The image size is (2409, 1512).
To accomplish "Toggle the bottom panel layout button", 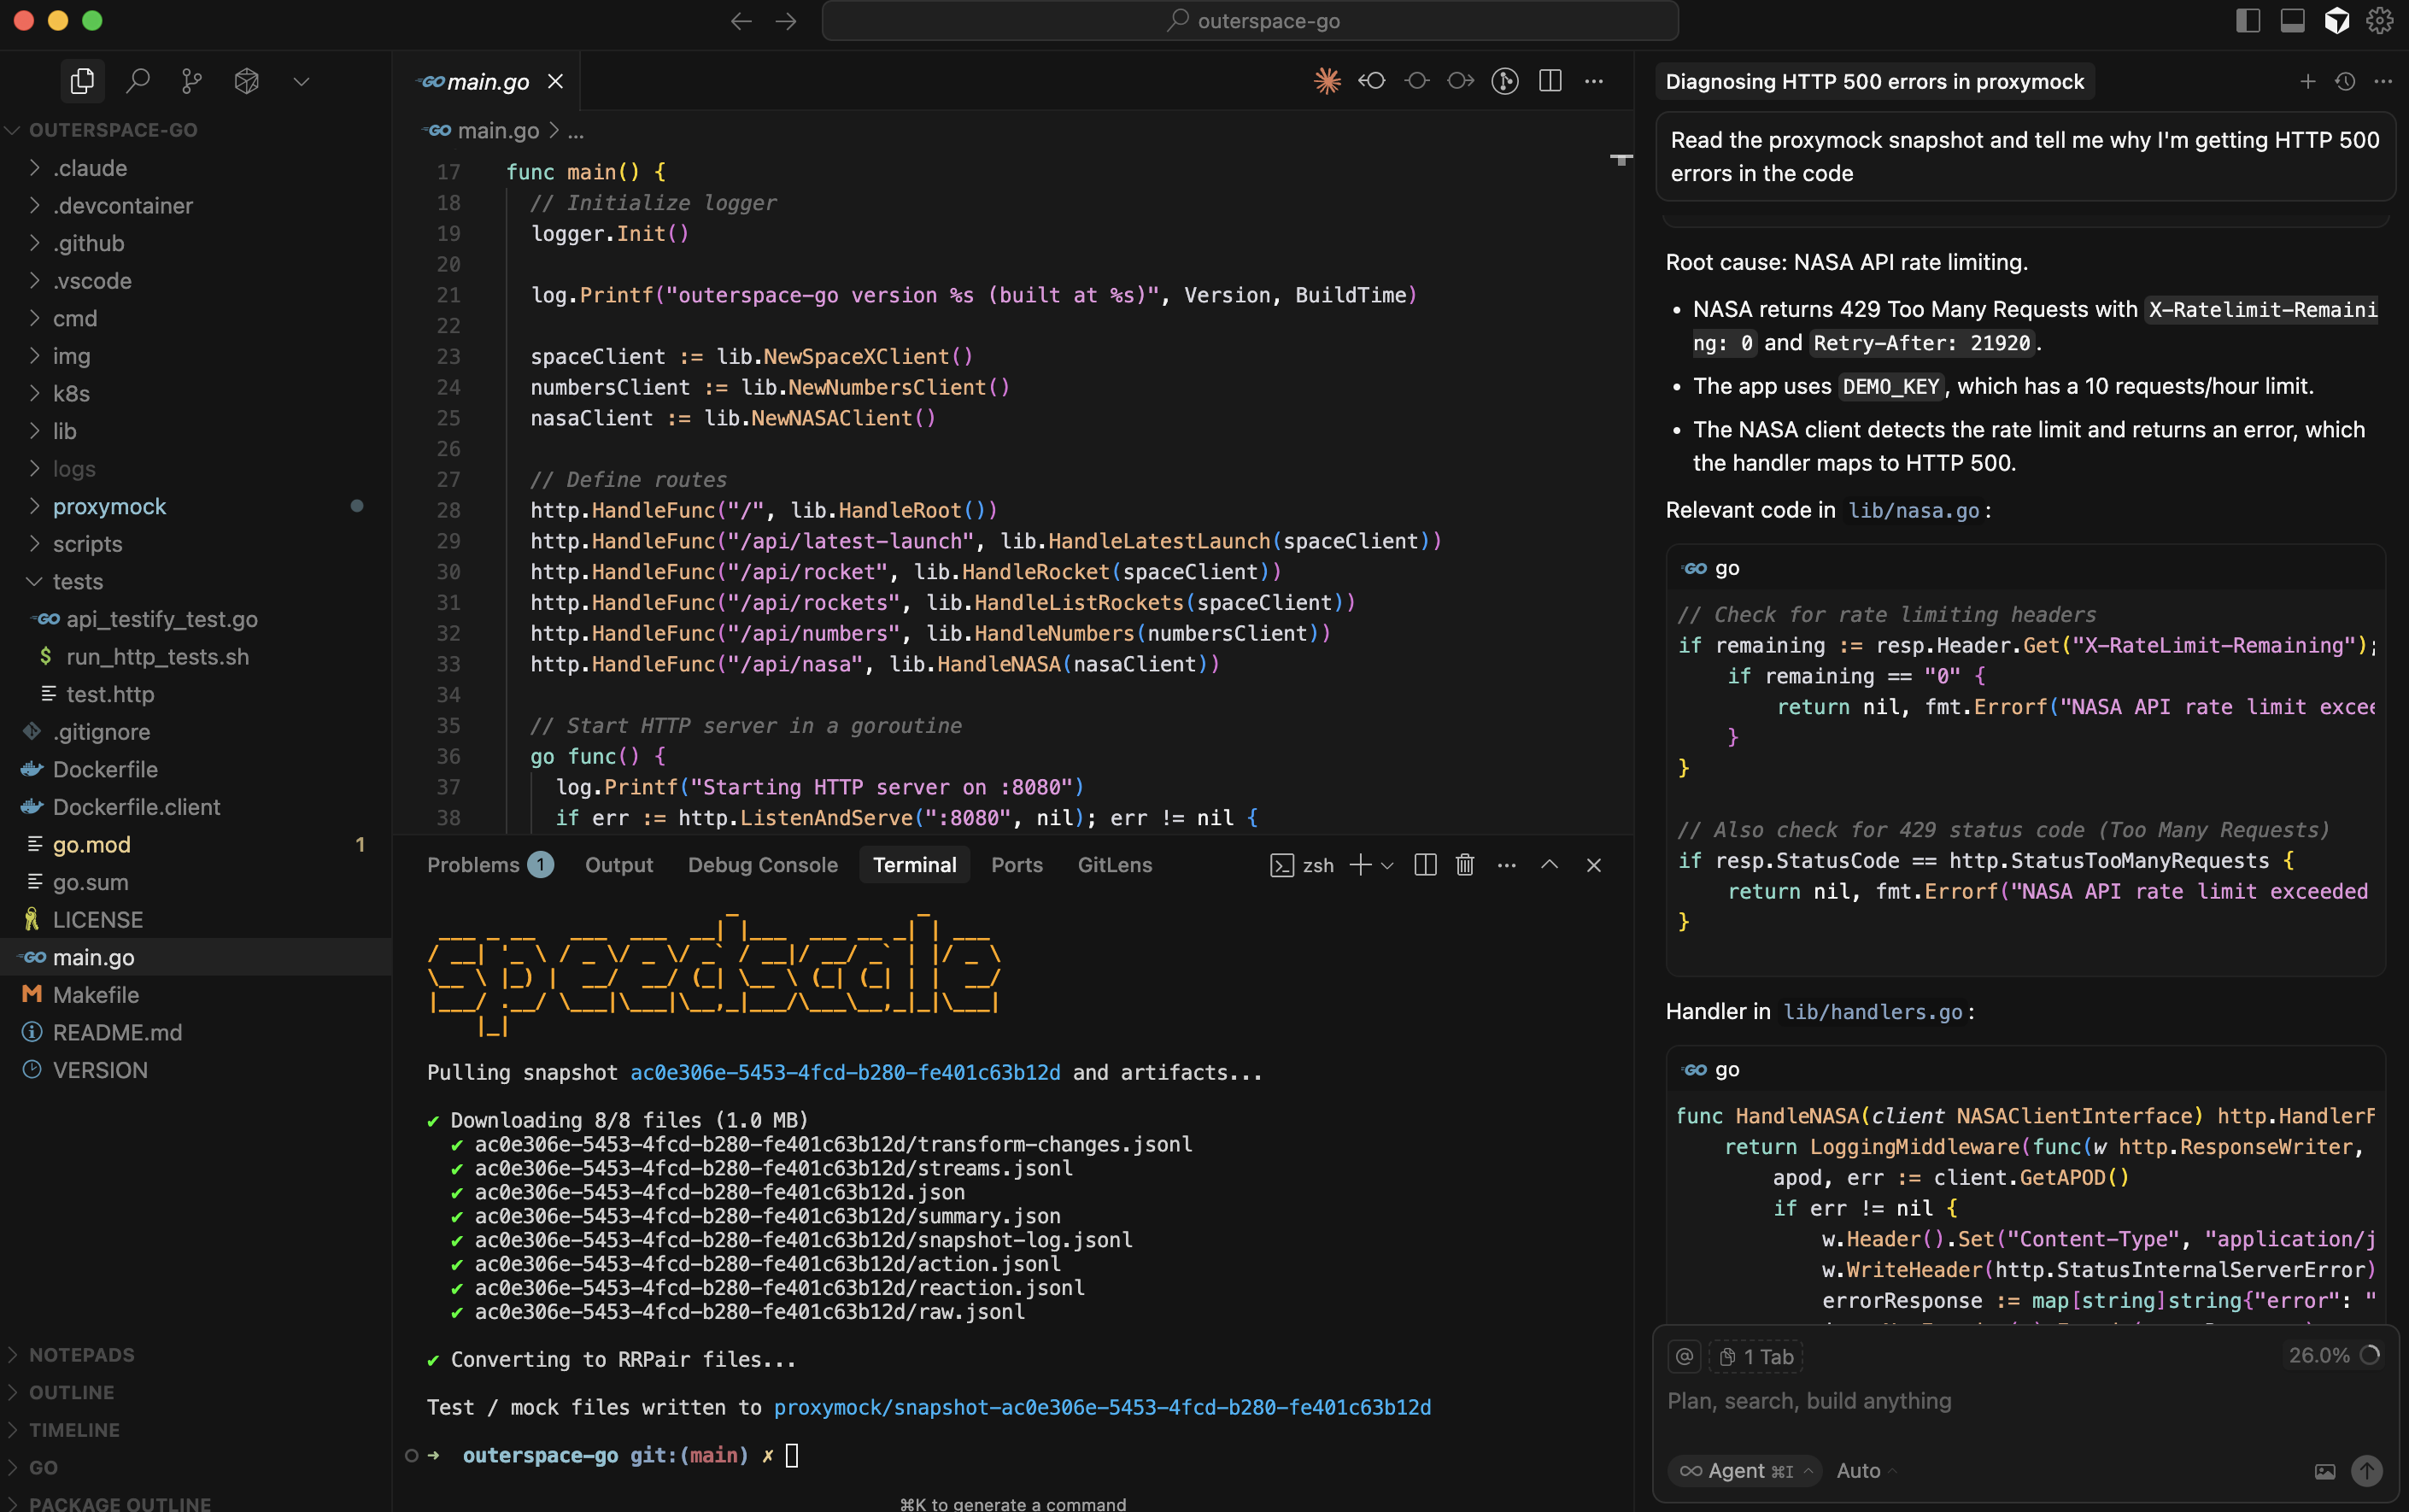I will click(x=2292, y=21).
